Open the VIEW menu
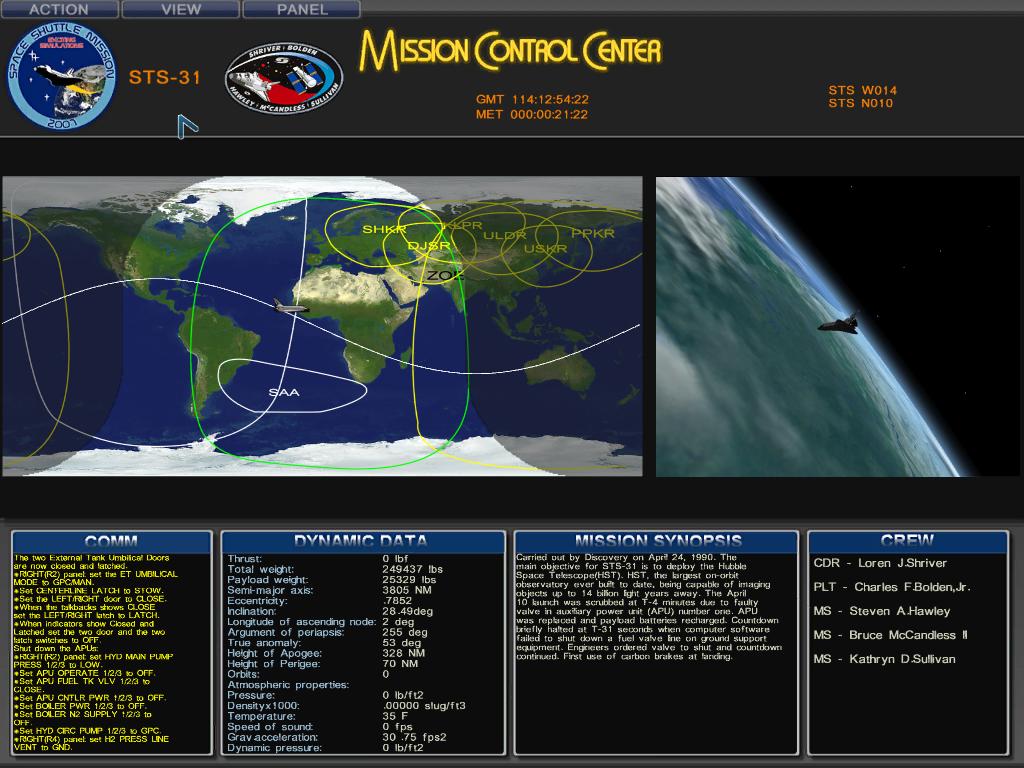The image size is (1024, 768). [x=181, y=9]
